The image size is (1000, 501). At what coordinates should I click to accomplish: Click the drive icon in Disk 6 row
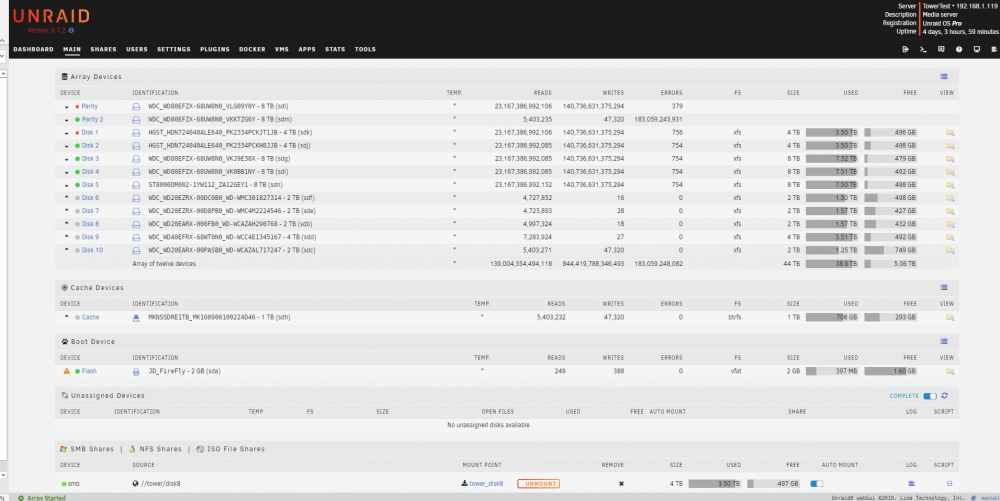coord(136,198)
